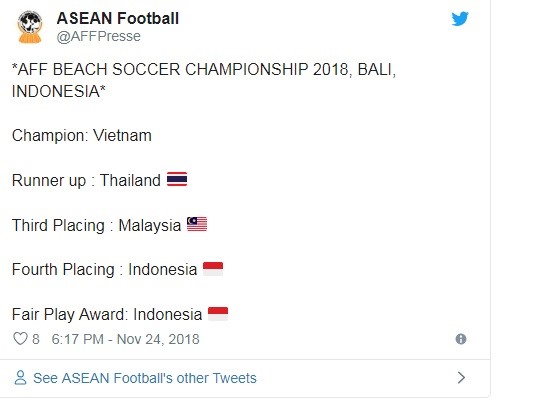
Task: Click the AFF BEACH SOCCER CHAMPIONSHIP 2018 headline
Action: coord(204,80)
